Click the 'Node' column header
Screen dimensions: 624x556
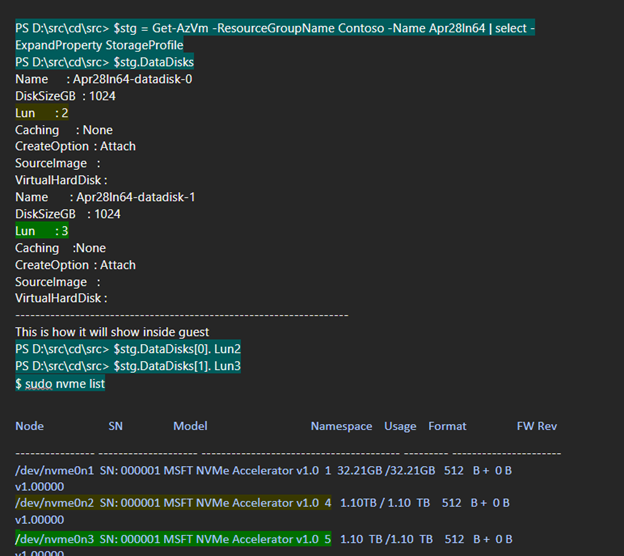(29, 426)
